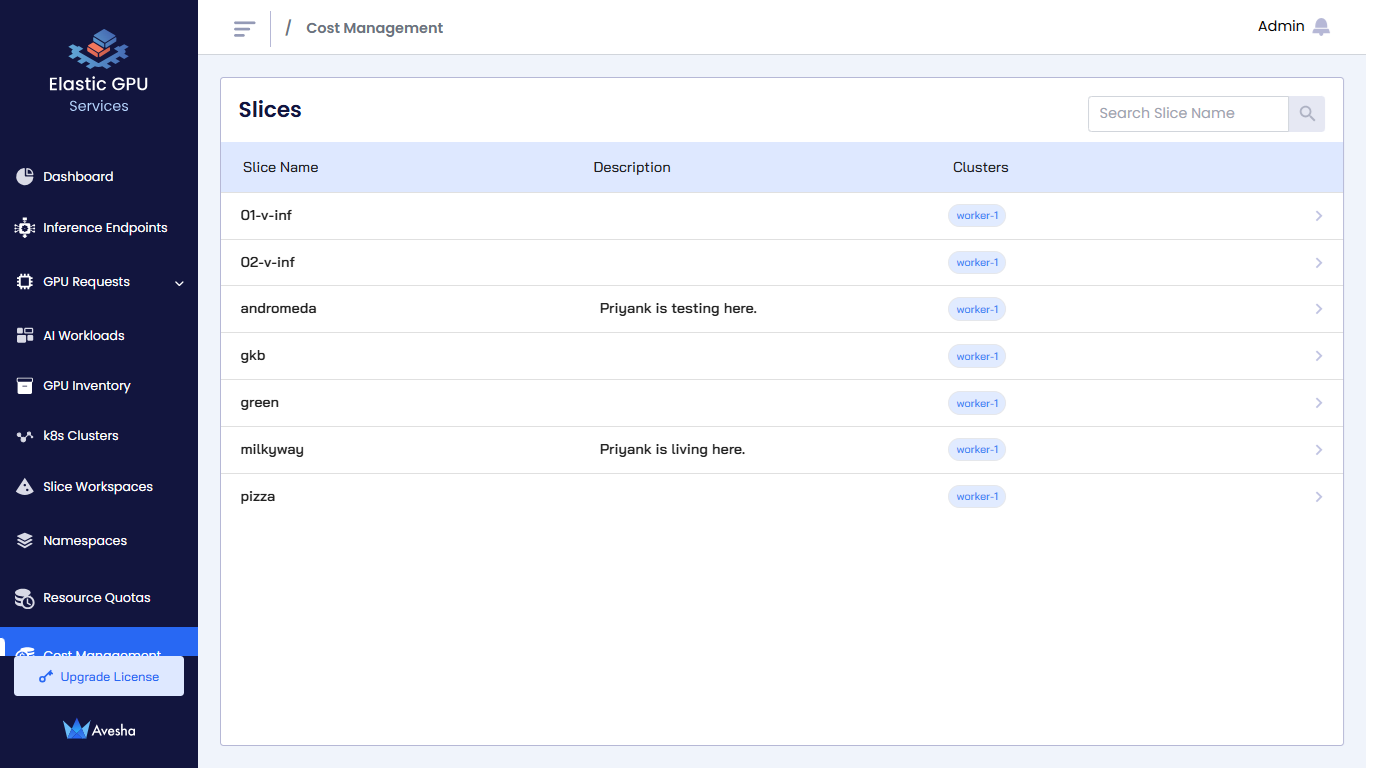Click "Priyank is living here." description
Image resolution: width=1375 pixels, height=782 pixels.
point(672,450)
